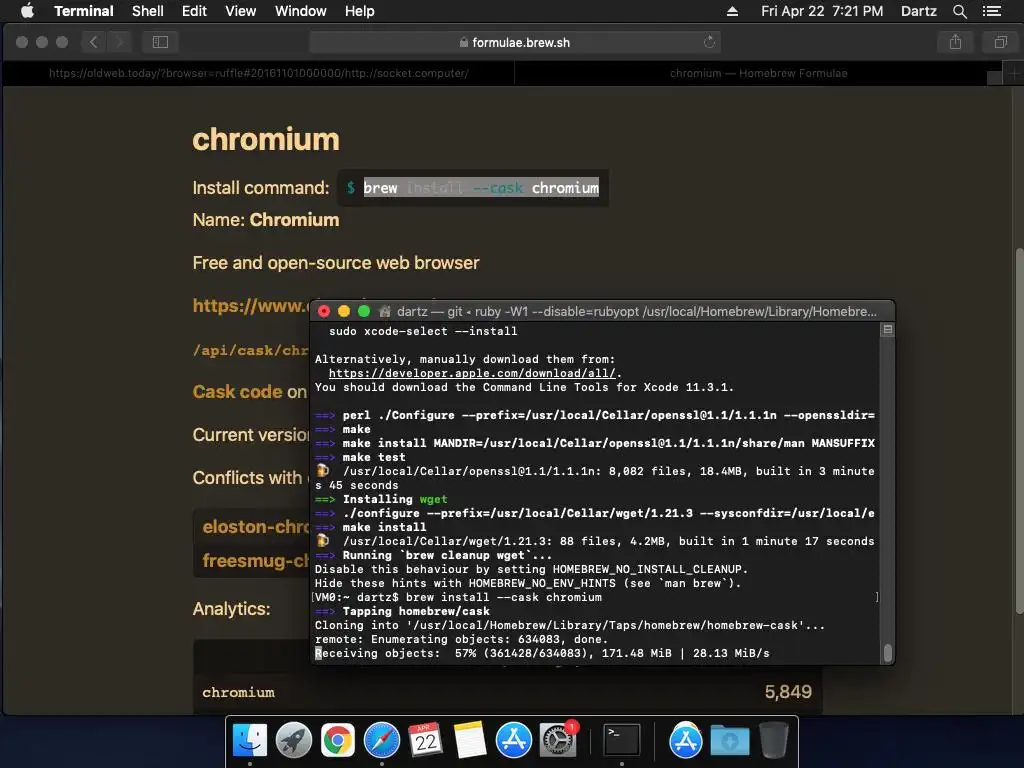The height and width of the screenshot is (768, 1024).
Task: Open the Edit menu
Action: tap(194, 11)
